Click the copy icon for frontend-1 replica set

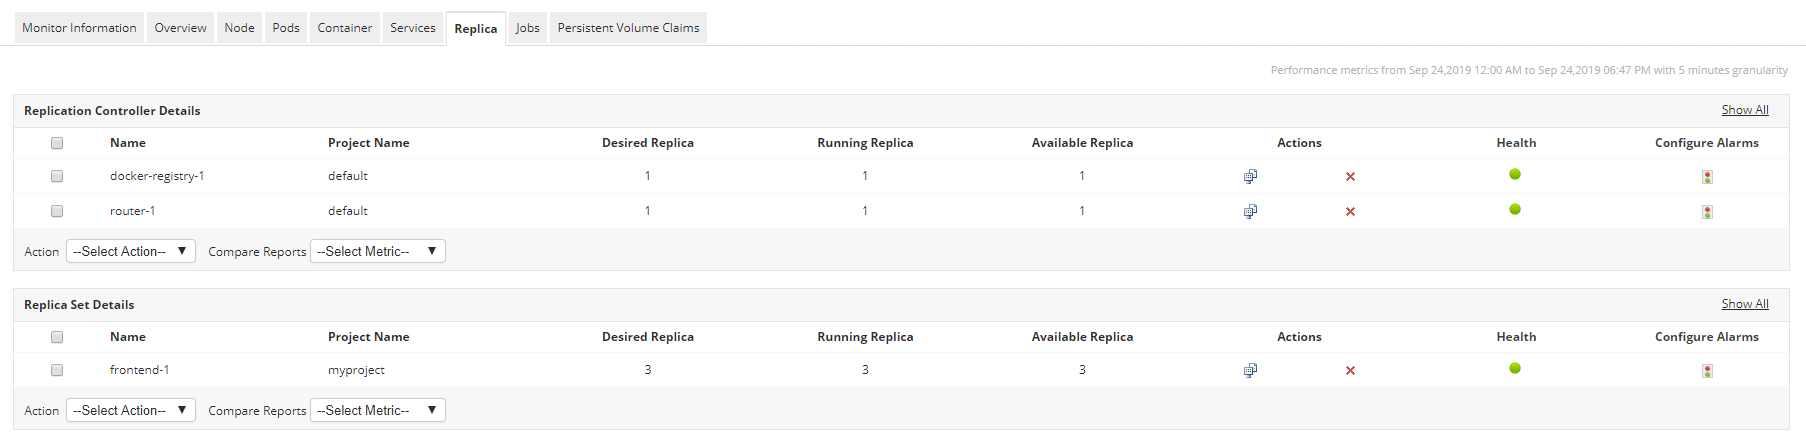[x=1250, y=370]
